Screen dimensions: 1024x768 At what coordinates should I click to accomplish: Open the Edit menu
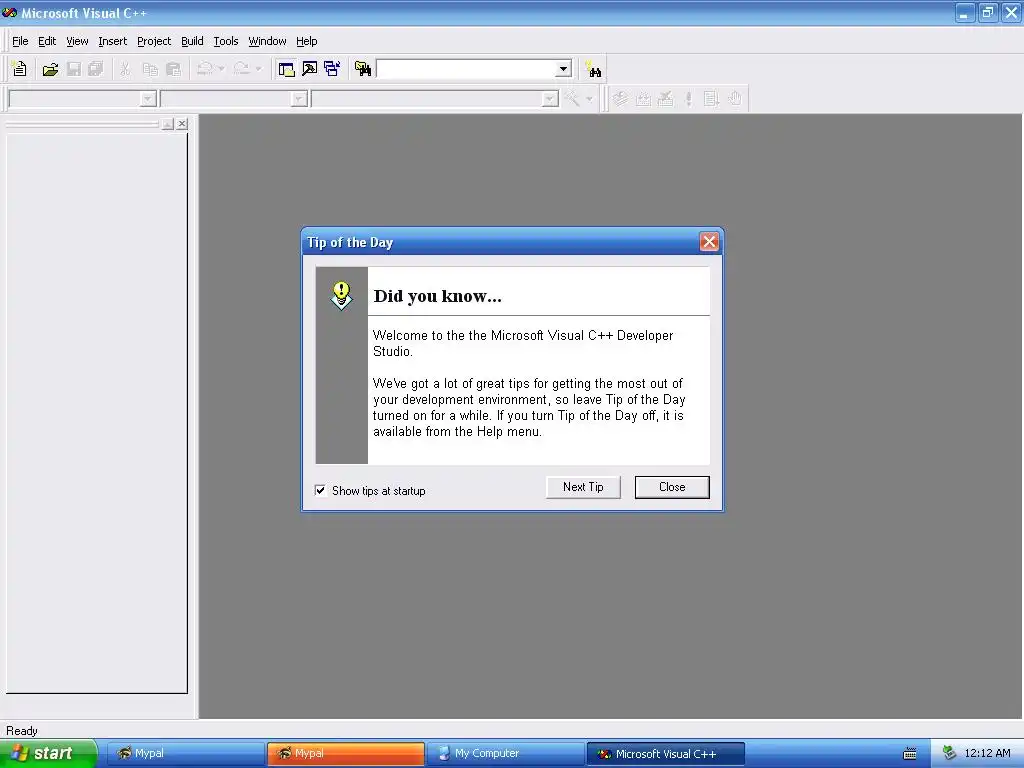[47, 41]
